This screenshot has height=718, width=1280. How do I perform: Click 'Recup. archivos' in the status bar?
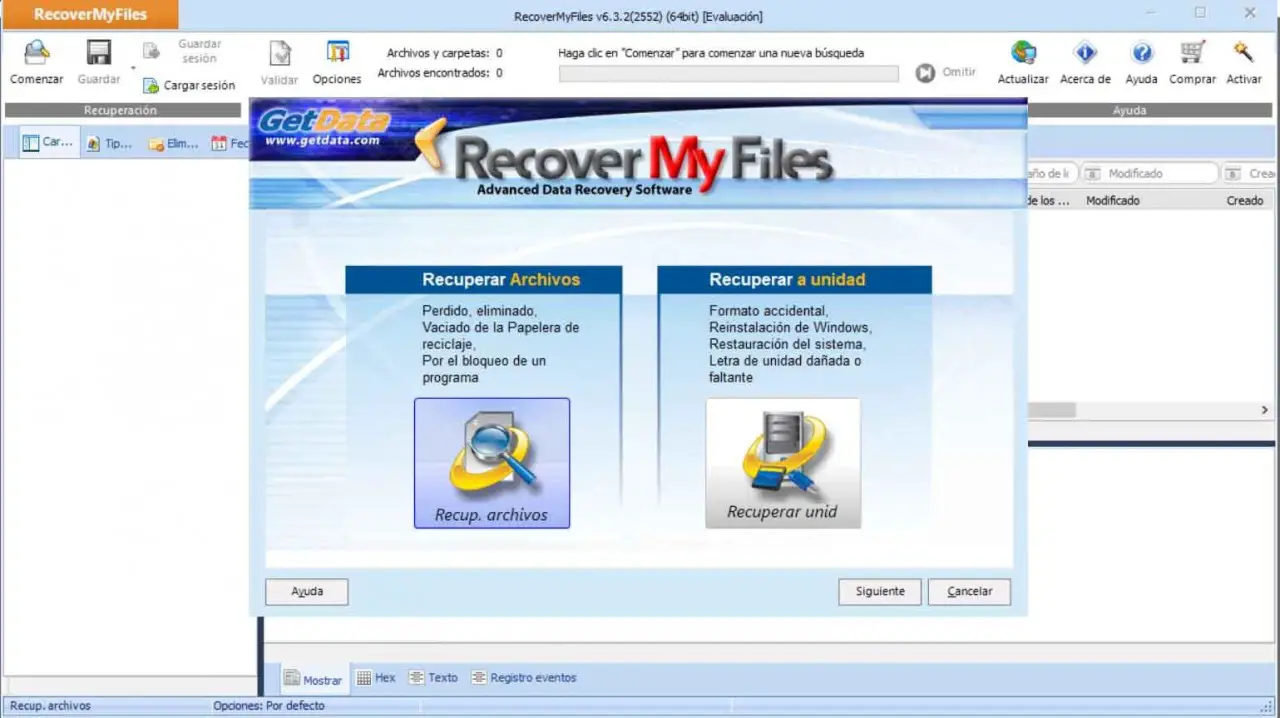tap(50, 706)
